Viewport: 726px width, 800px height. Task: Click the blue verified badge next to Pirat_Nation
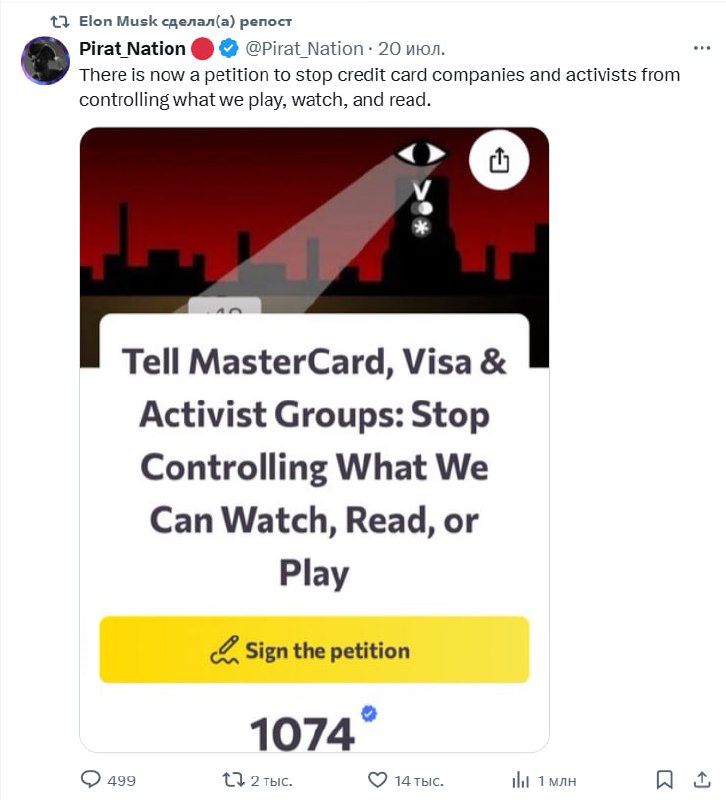point(229,48)
